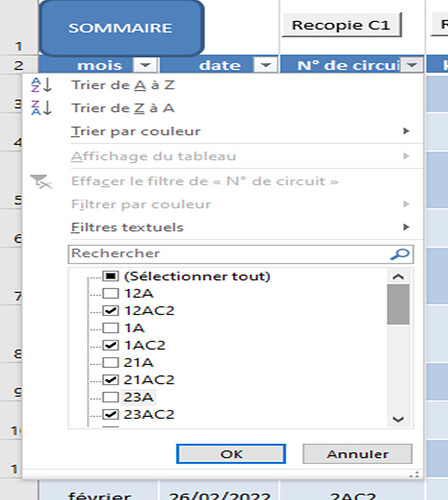
Task: Open the mois column filter dropdown
Action: point(145,65)
